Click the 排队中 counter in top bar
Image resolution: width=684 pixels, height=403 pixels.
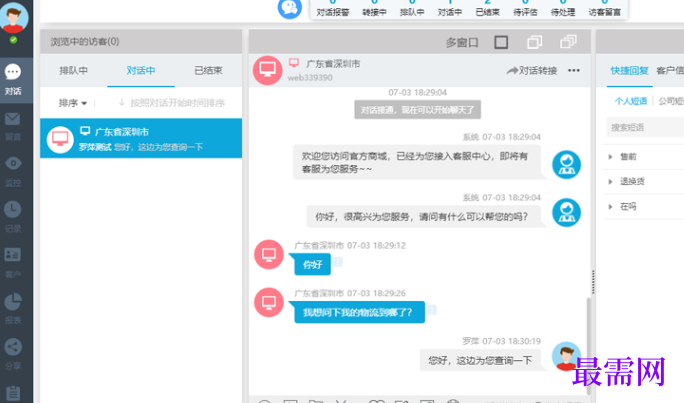pos(412,9)
